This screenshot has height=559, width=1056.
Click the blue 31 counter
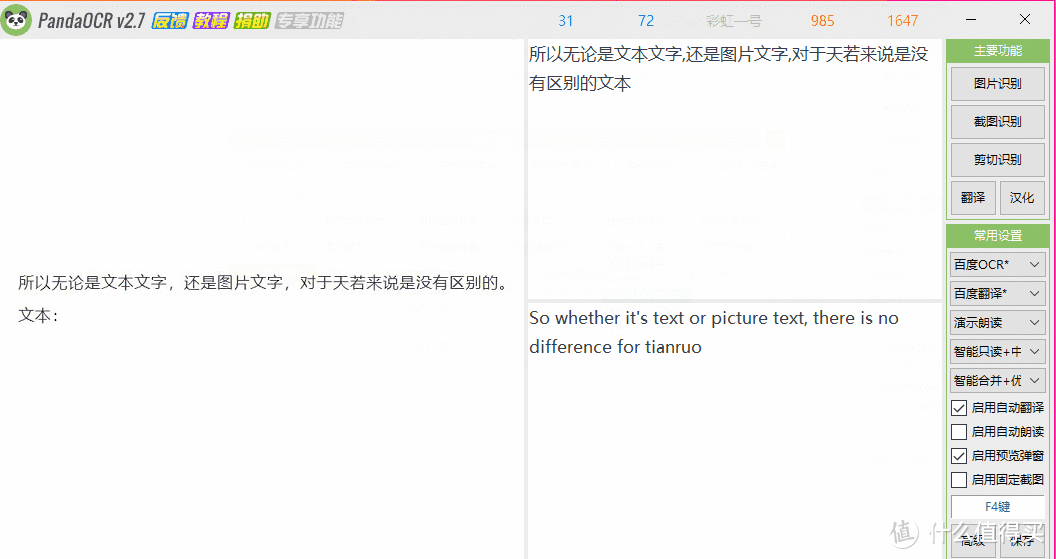click(x=566, y=21)
